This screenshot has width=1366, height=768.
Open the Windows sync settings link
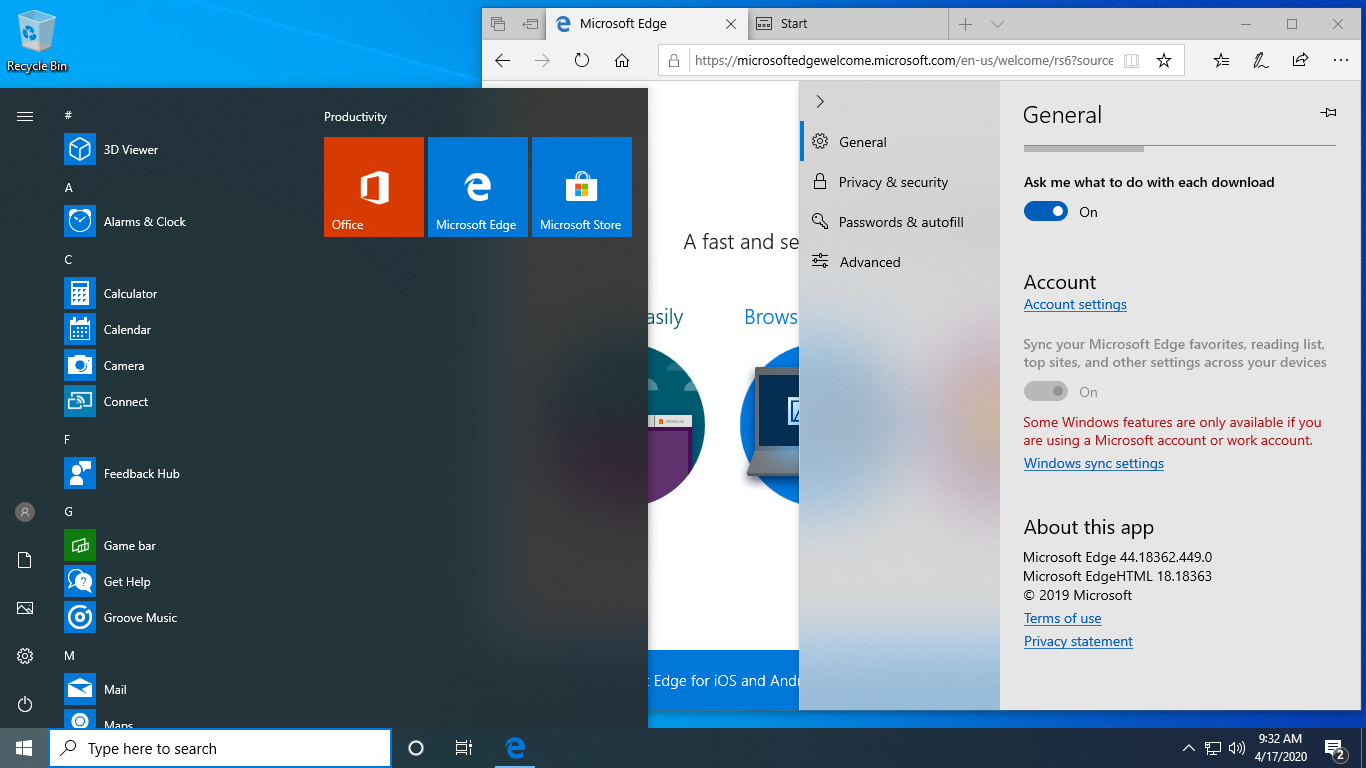point(1093,464)
